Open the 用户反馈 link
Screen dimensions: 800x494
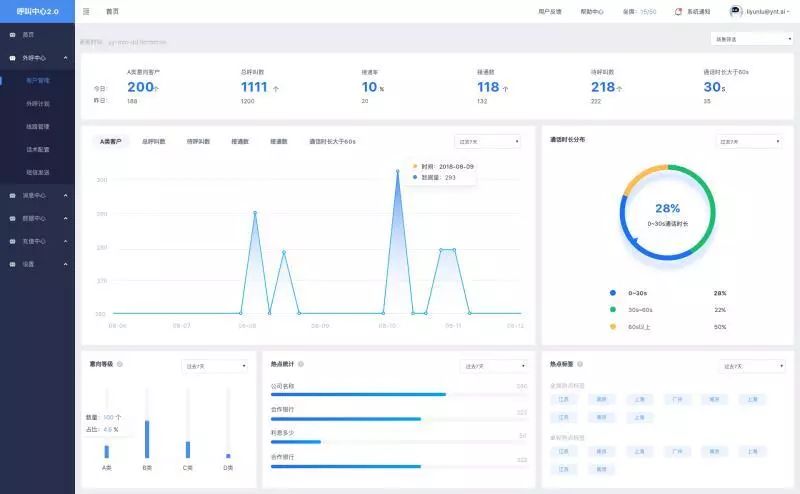click(x=550, y=11)
